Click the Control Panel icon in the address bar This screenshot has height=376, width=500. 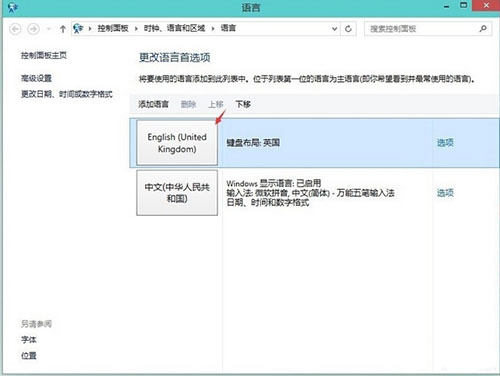[x=78, y=28]
